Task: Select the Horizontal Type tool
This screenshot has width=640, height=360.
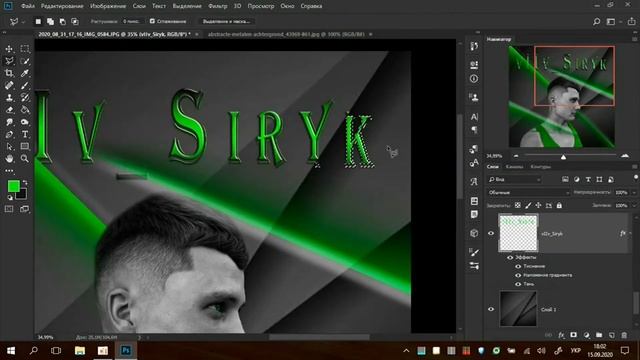Action: (x=24, y=134)
